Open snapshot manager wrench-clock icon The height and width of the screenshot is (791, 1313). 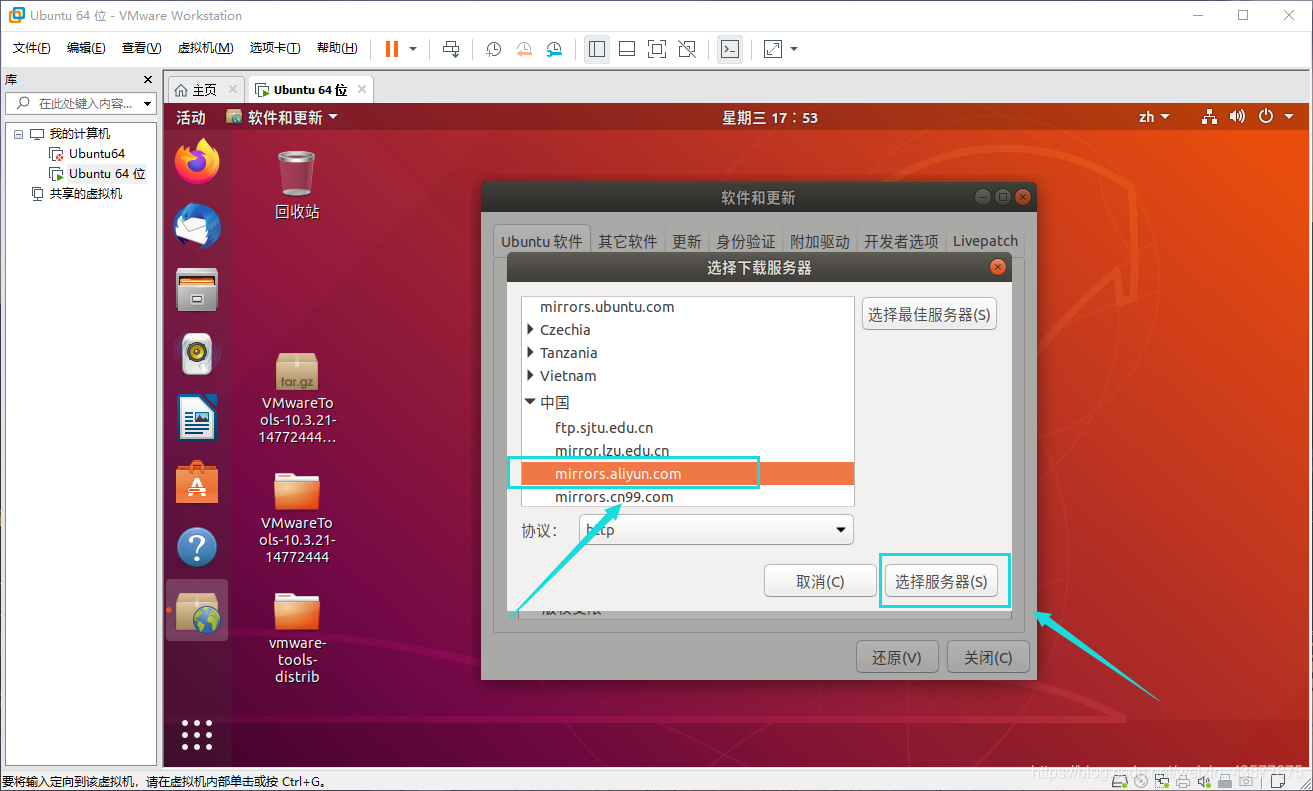tap(554, 49)
